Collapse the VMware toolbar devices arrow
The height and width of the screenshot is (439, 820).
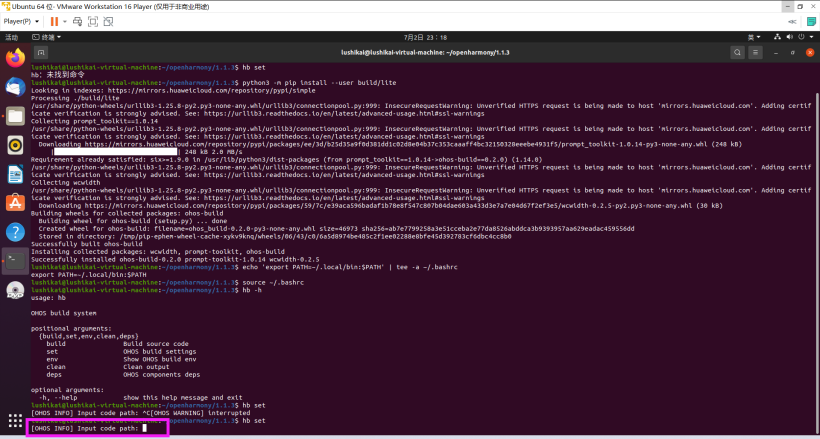tap(793, 21)
